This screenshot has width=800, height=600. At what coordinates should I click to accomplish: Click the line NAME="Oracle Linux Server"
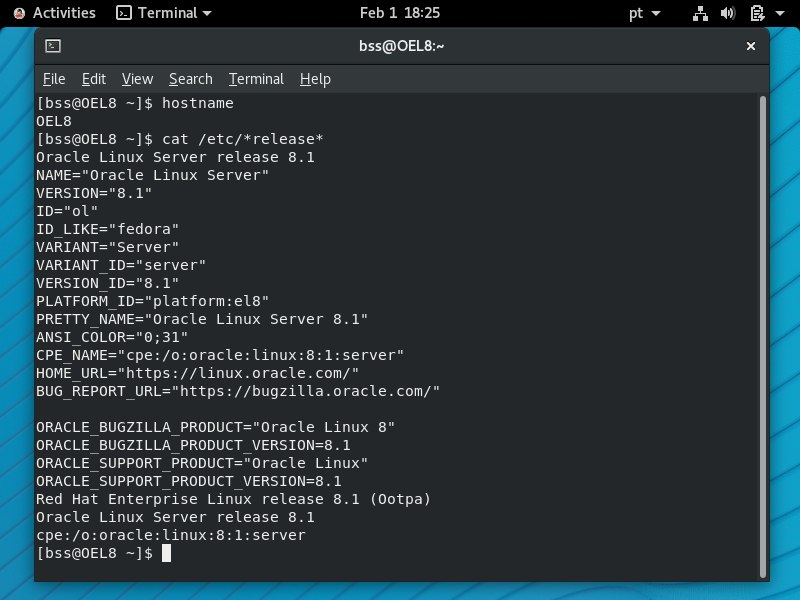153,175
